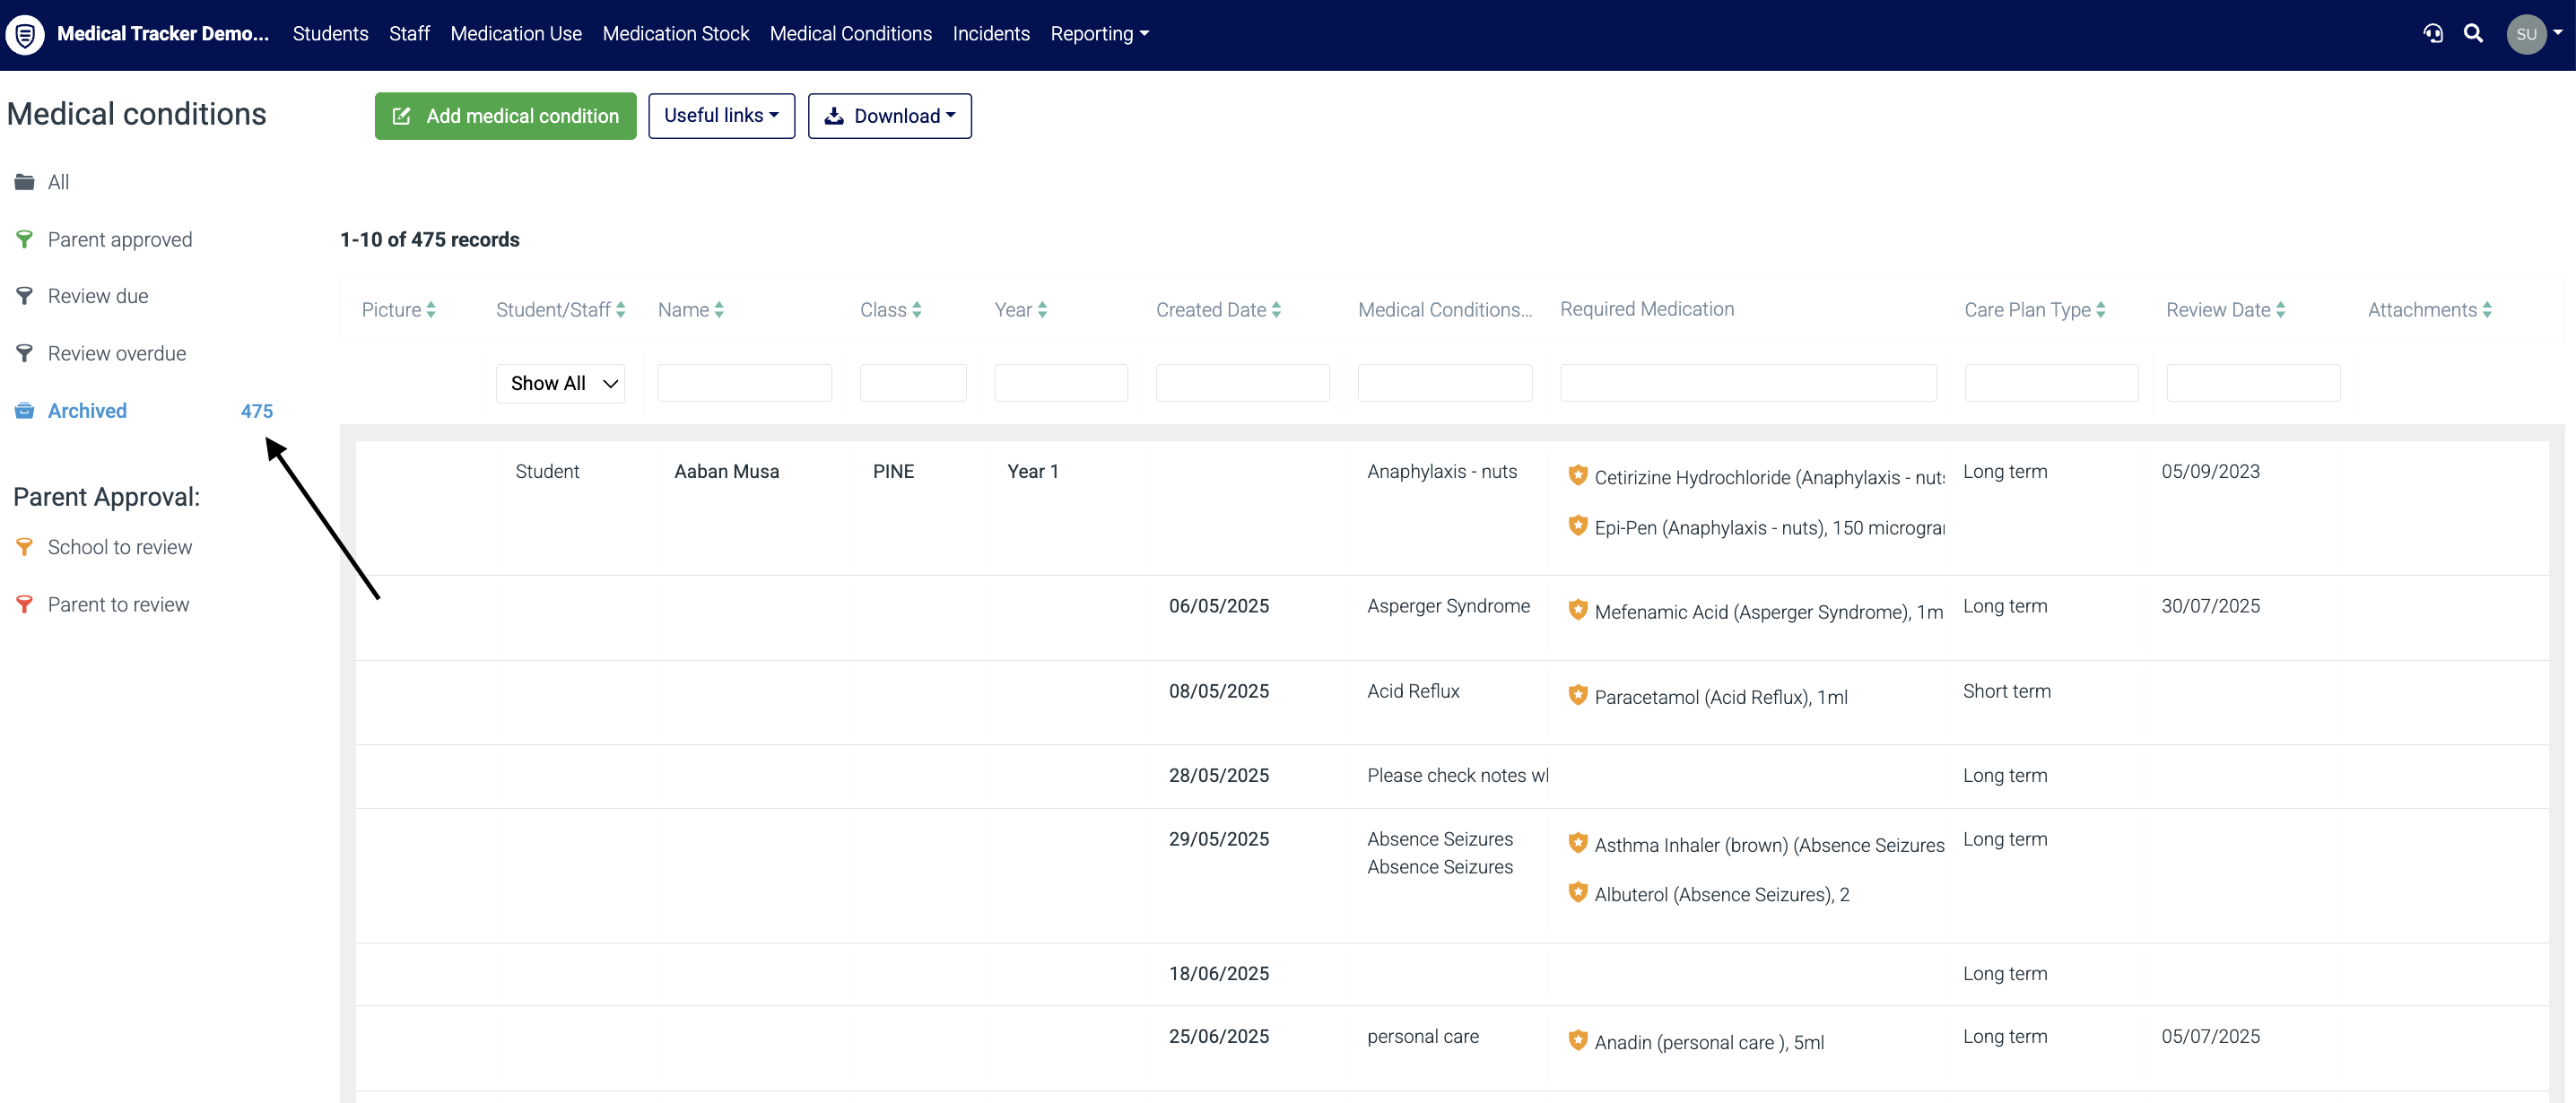Screen dimensions: 2576x1103
Task: Click the Add medical condition button
Action: 505,116
